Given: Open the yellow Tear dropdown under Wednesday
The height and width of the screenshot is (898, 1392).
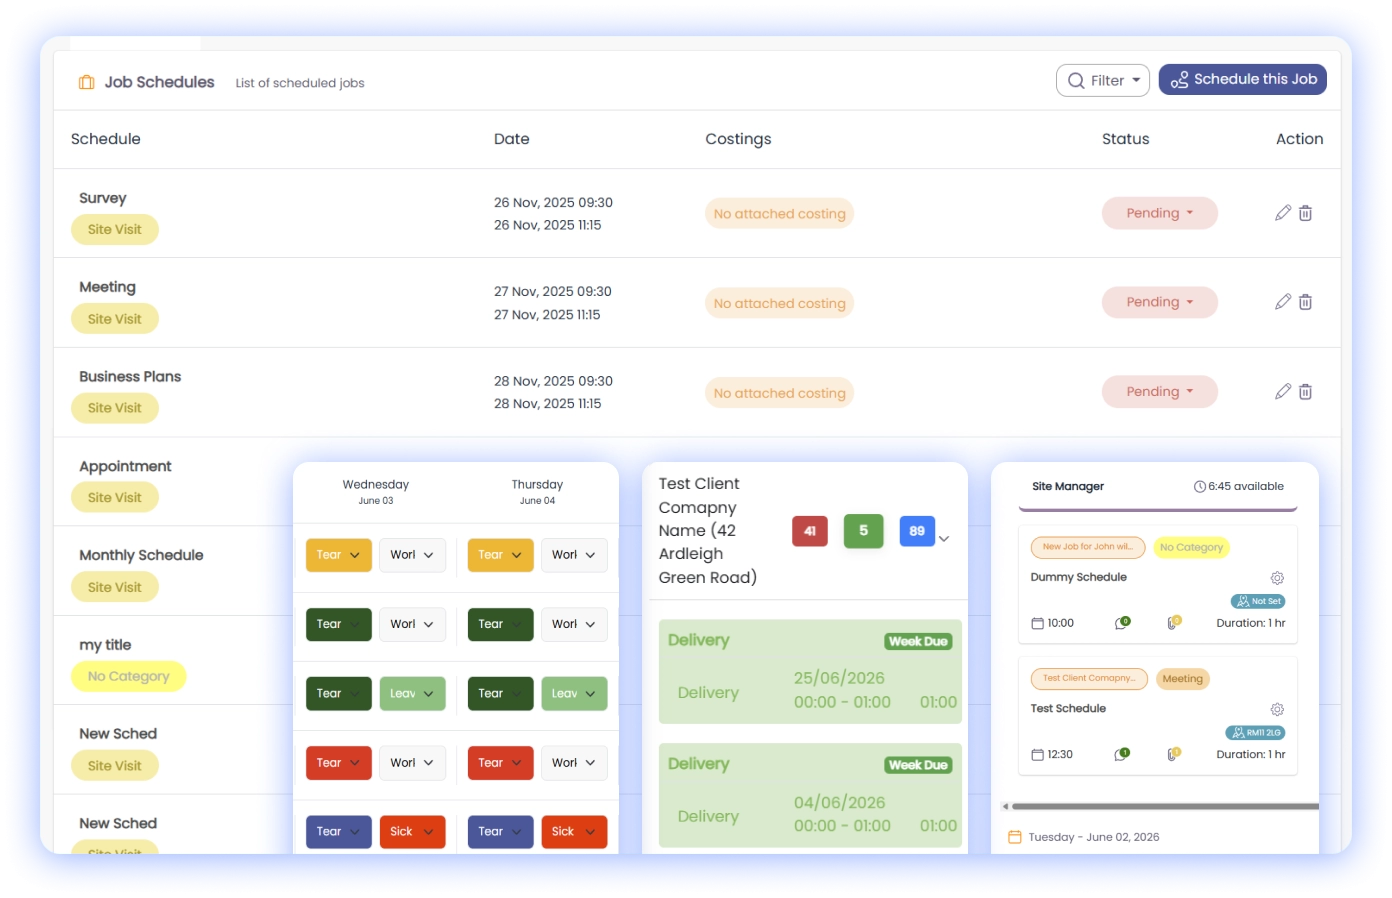Looking at the screenshot, I should pos(339,555).
